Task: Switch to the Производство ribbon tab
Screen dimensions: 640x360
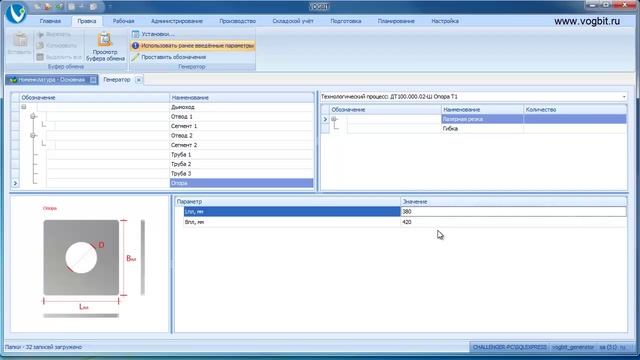Action: [238, 21]
